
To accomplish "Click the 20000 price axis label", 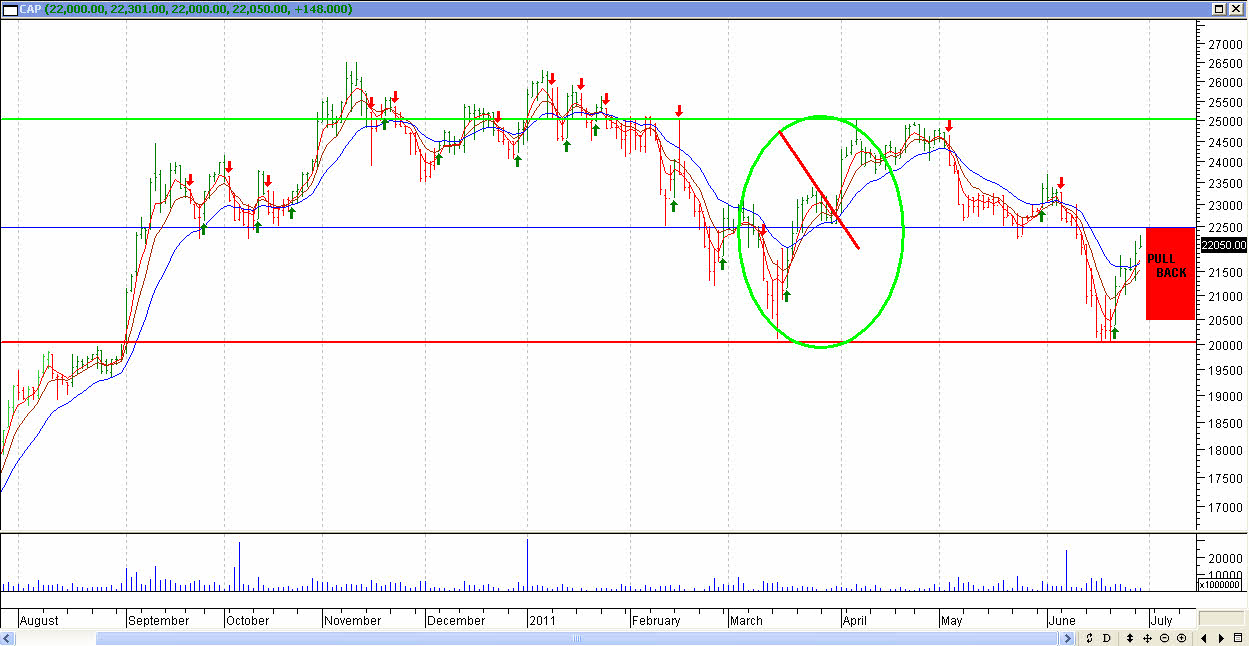I will (x=1223, y=346).
